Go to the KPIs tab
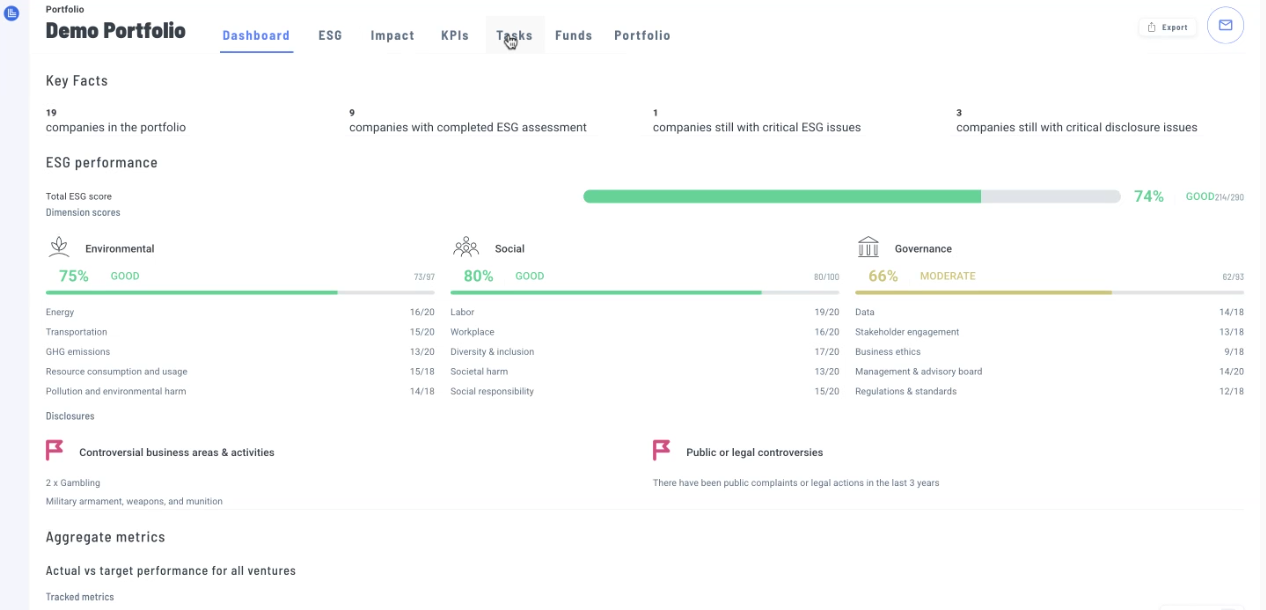 455,36
